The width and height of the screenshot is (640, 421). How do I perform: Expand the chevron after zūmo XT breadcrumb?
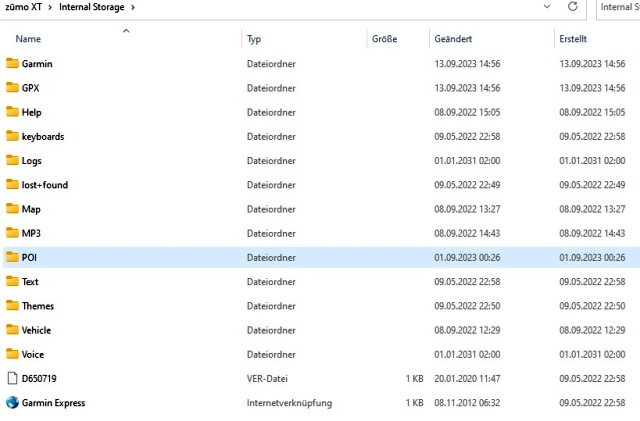(x=50, y=7)
